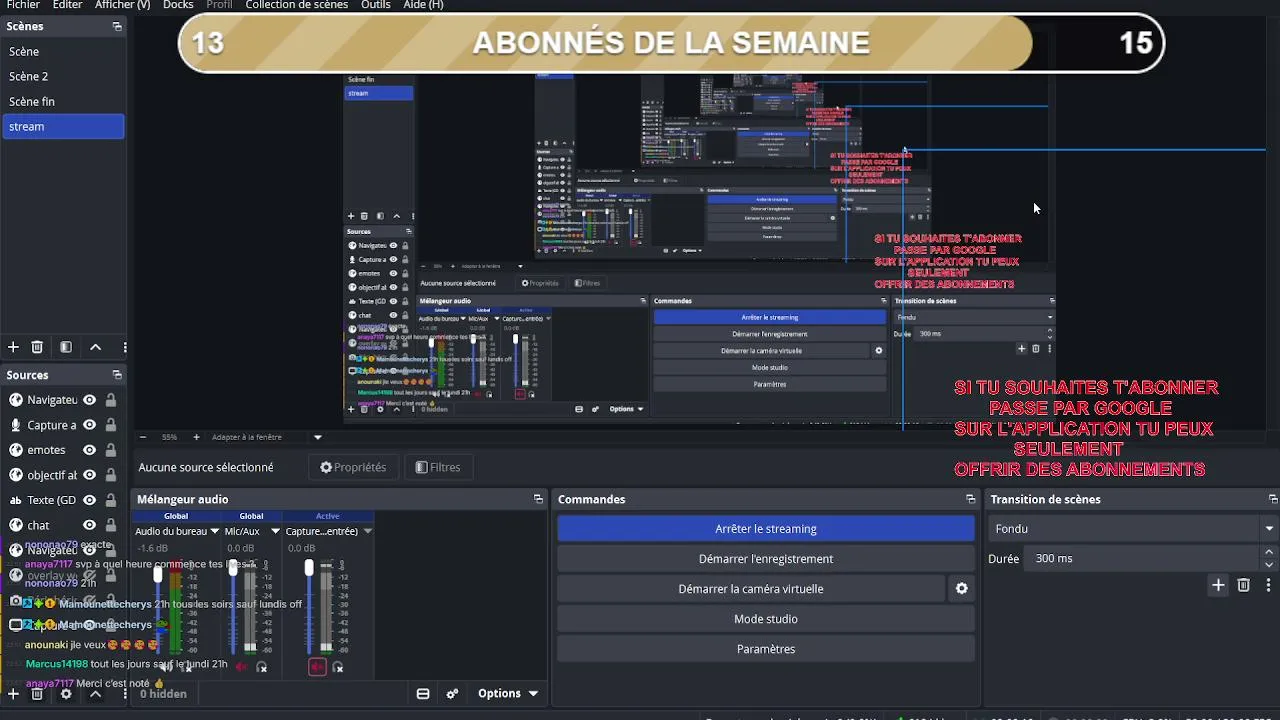
Task: Open virtual camera settings gear
Action: [x=961, y=589]
